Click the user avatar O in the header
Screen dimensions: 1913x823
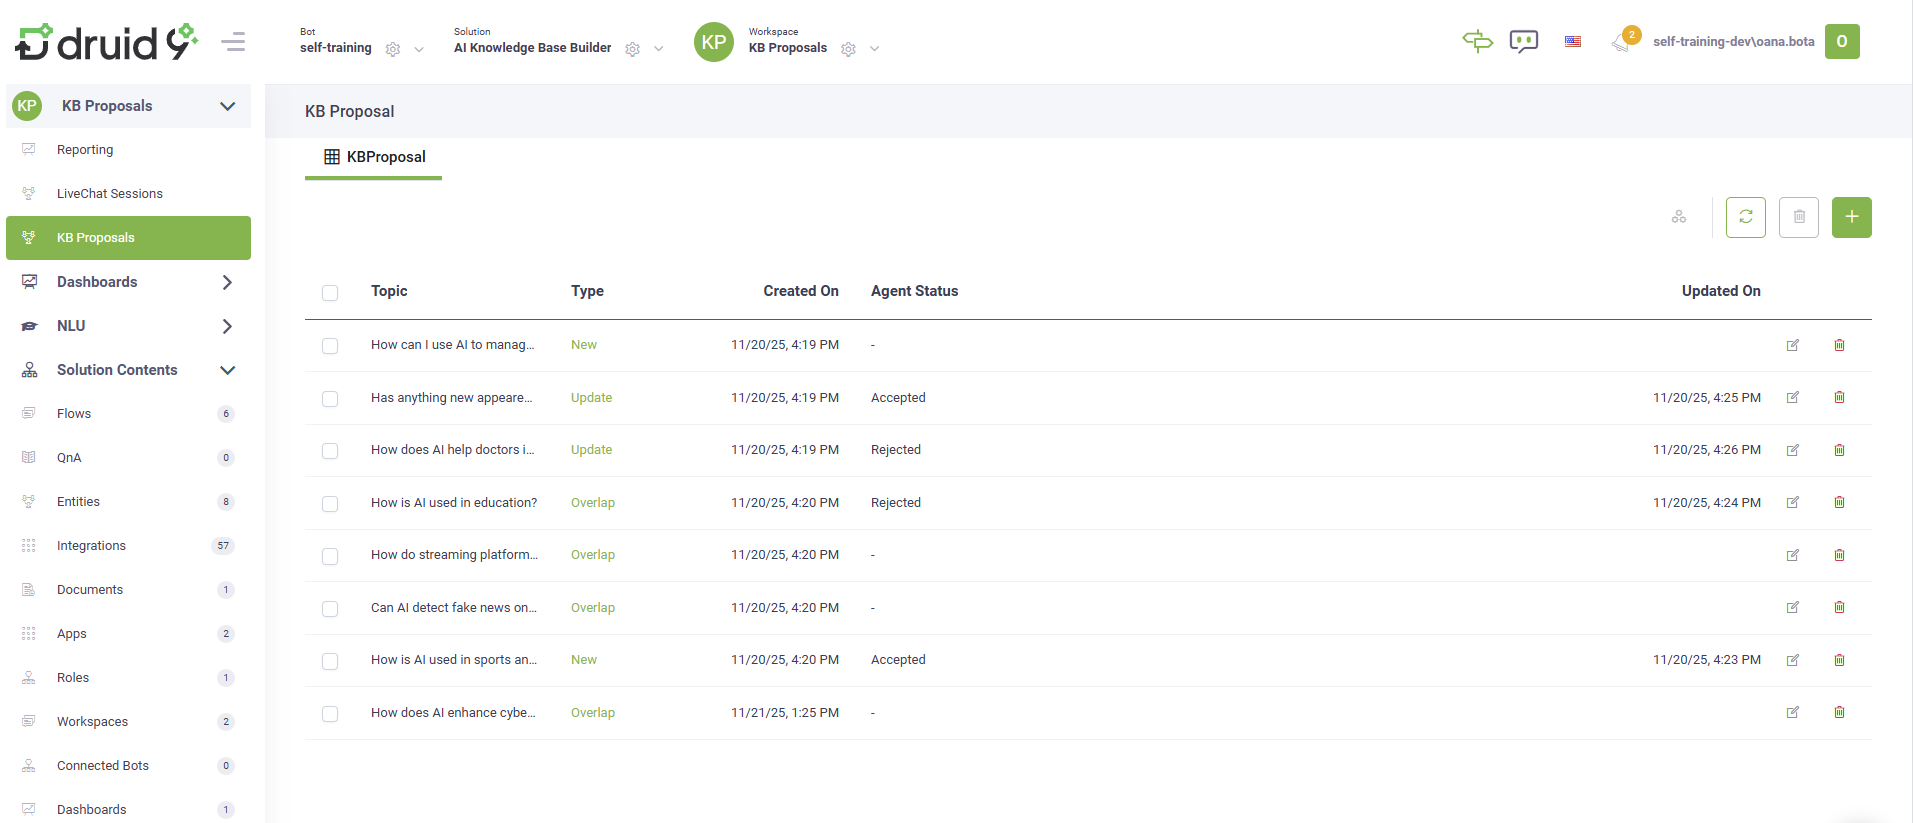(x=1842, y=42)
